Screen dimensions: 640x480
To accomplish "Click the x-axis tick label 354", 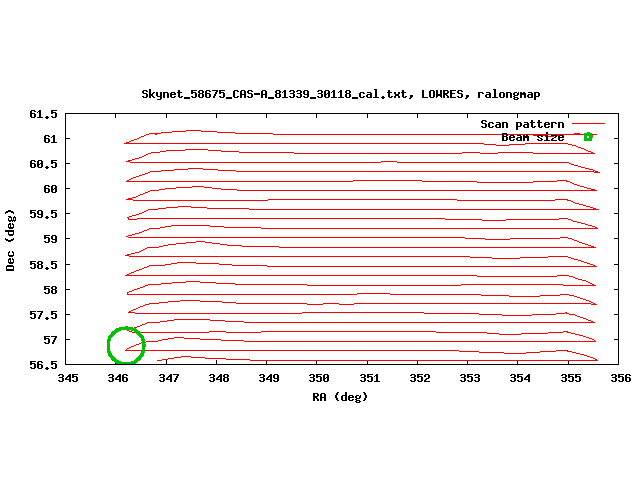I will [520, 378].
